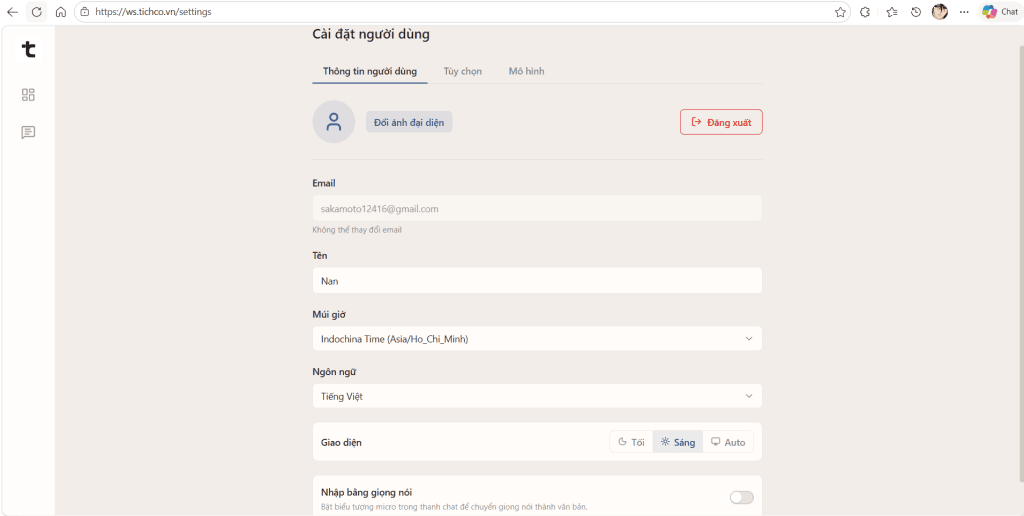The height and width of the screenshot is (516, 1024).
Task: Open the chat messages icon in sidebar
Action: click(x=28, y=133)
